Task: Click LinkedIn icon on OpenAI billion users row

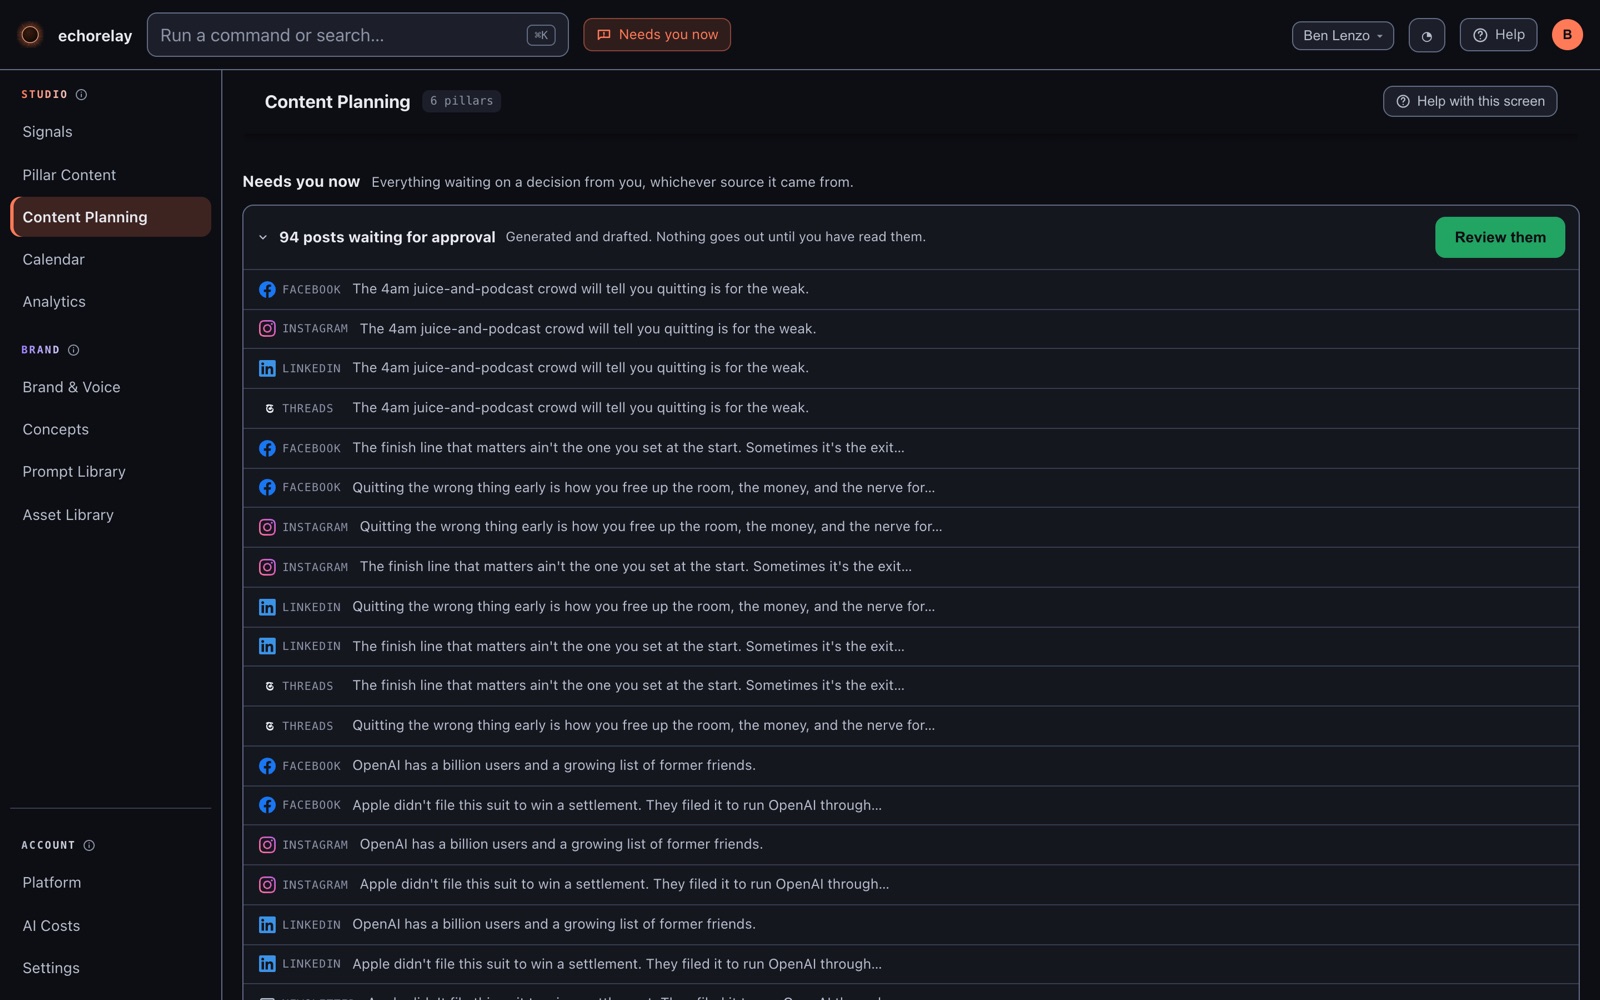Action: (267, 925)
